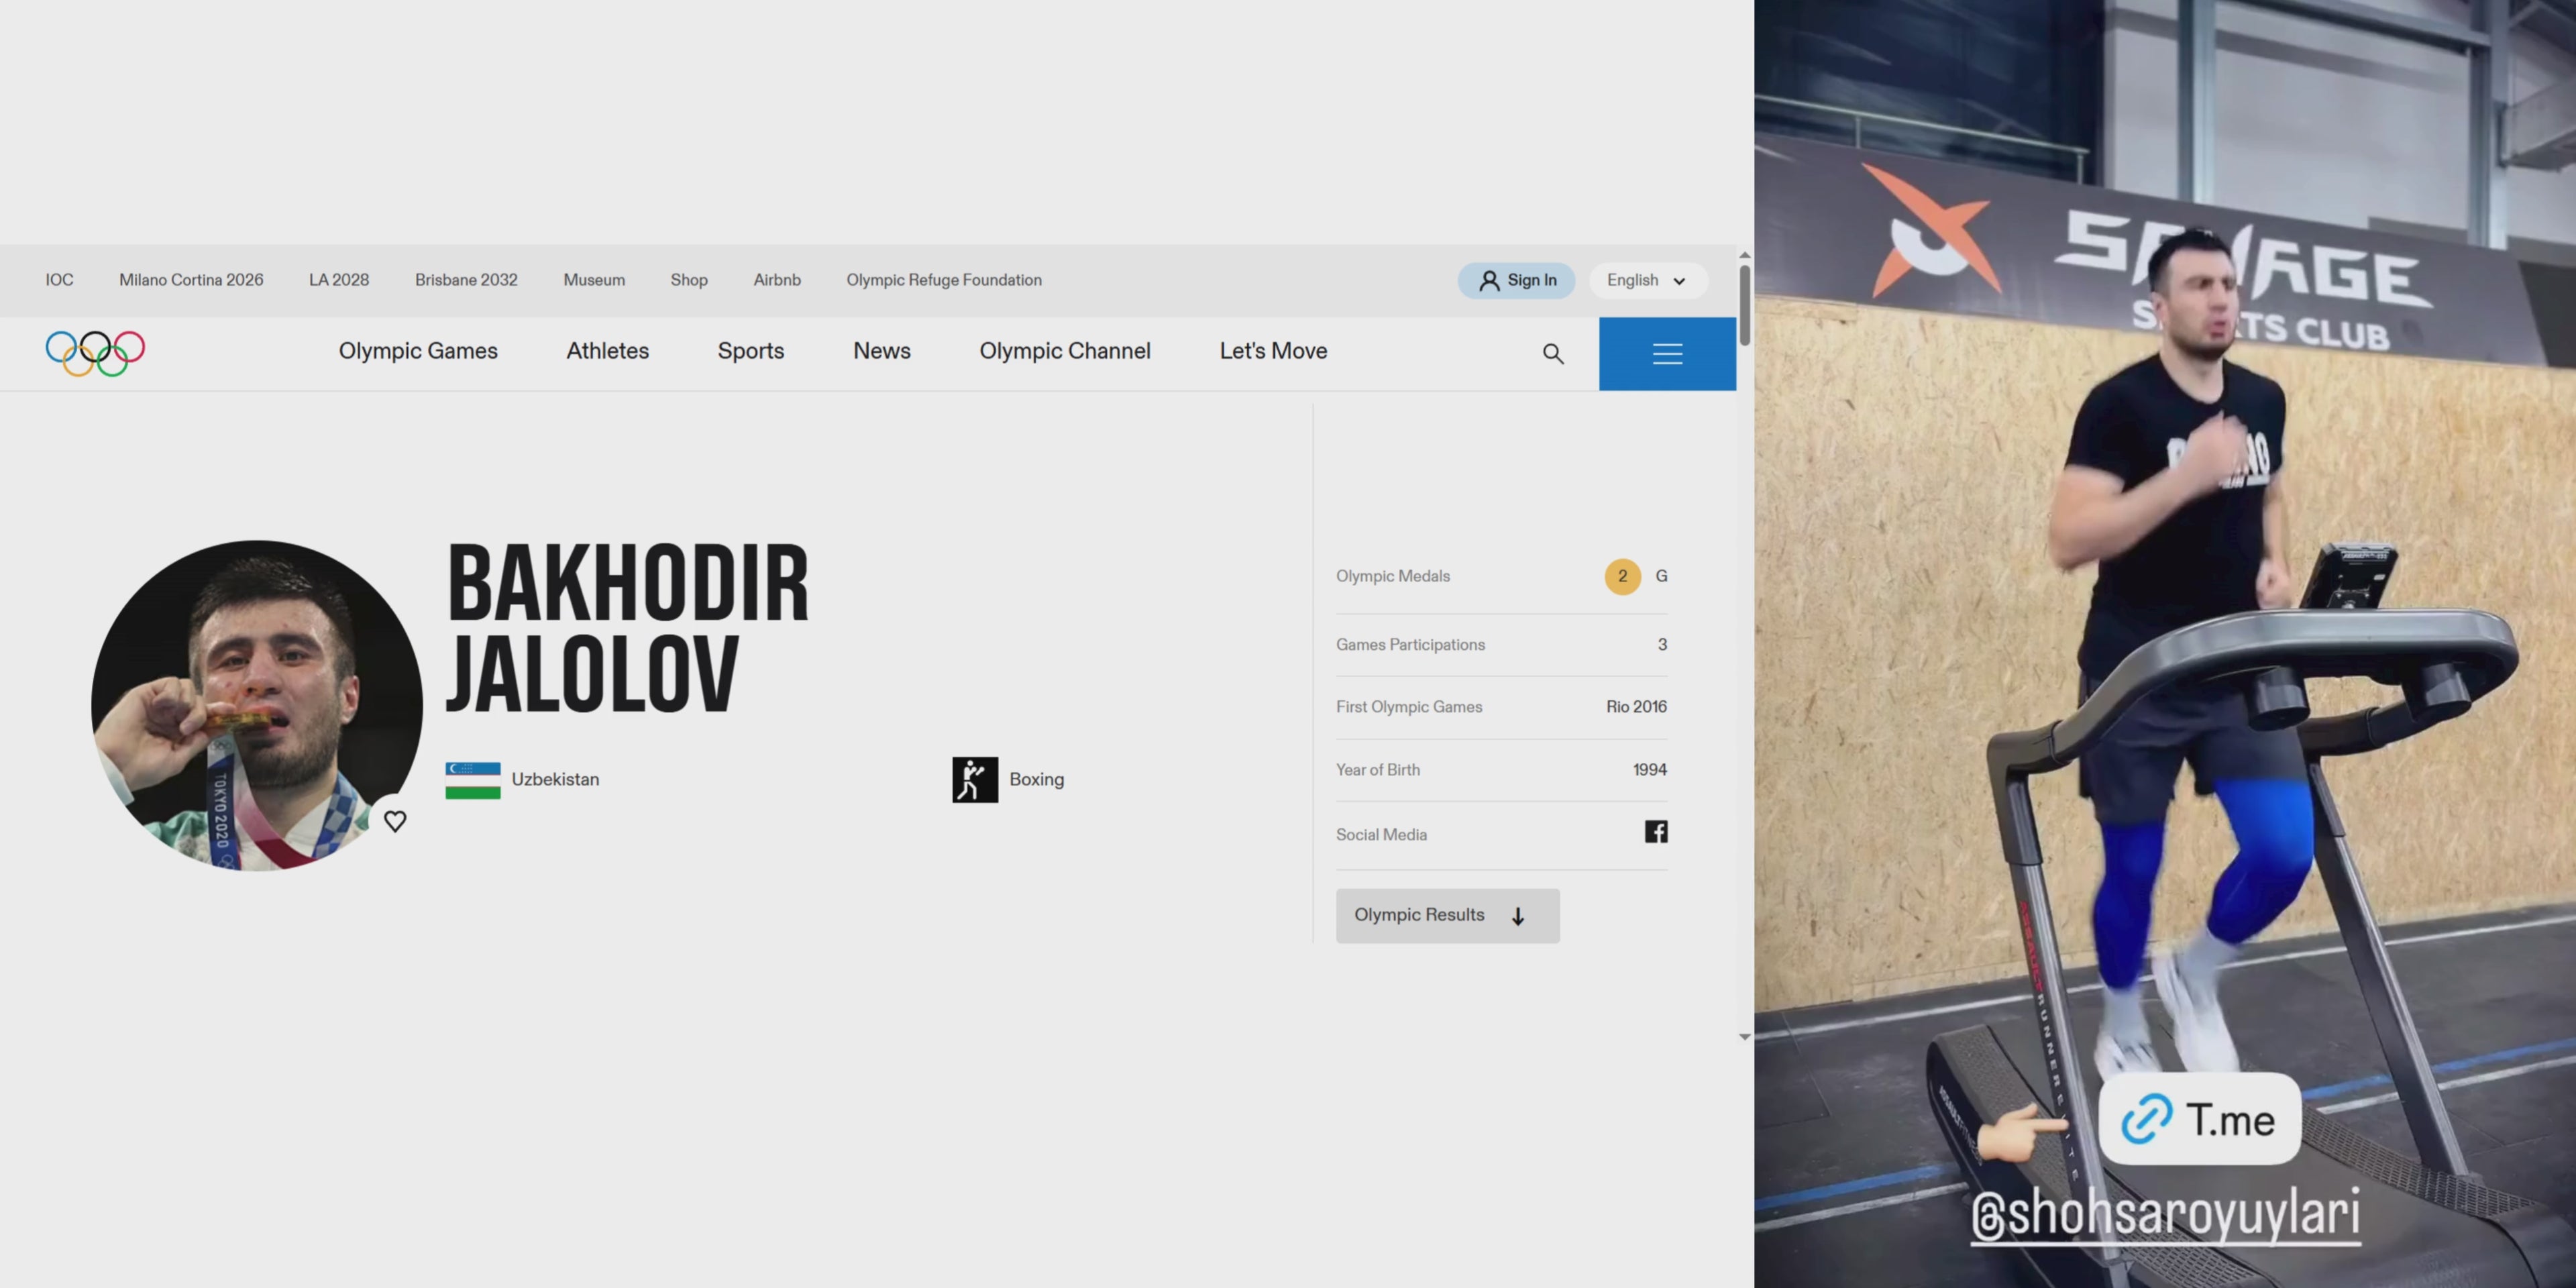
Task: Open the Olympic Refuge Foundation link
Action: [943, 280]
